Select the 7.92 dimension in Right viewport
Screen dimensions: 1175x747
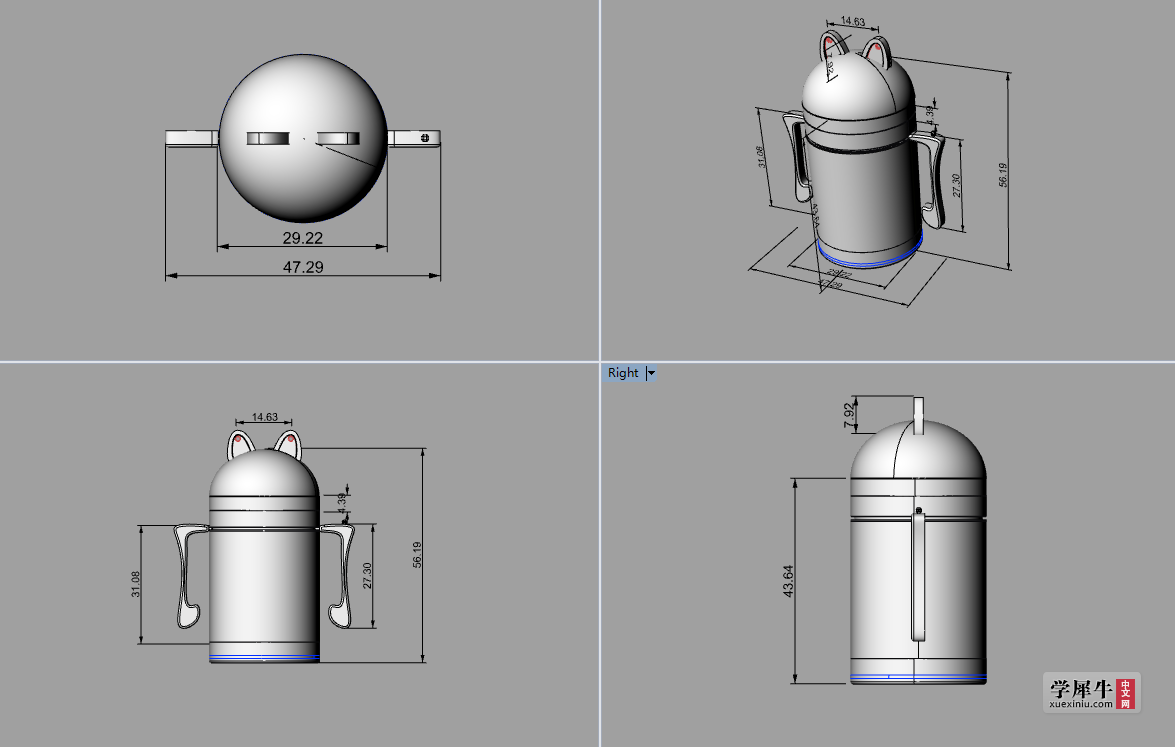pos(849,416)
